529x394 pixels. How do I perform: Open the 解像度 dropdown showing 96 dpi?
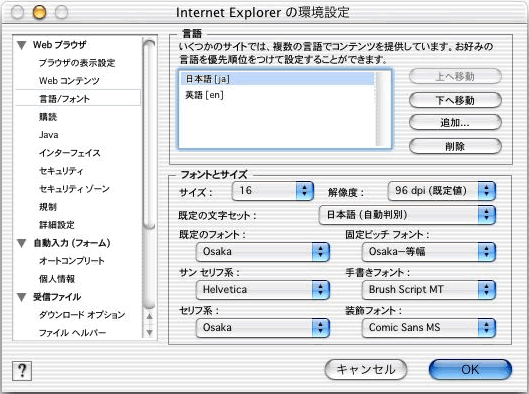[x=442, y=191]
